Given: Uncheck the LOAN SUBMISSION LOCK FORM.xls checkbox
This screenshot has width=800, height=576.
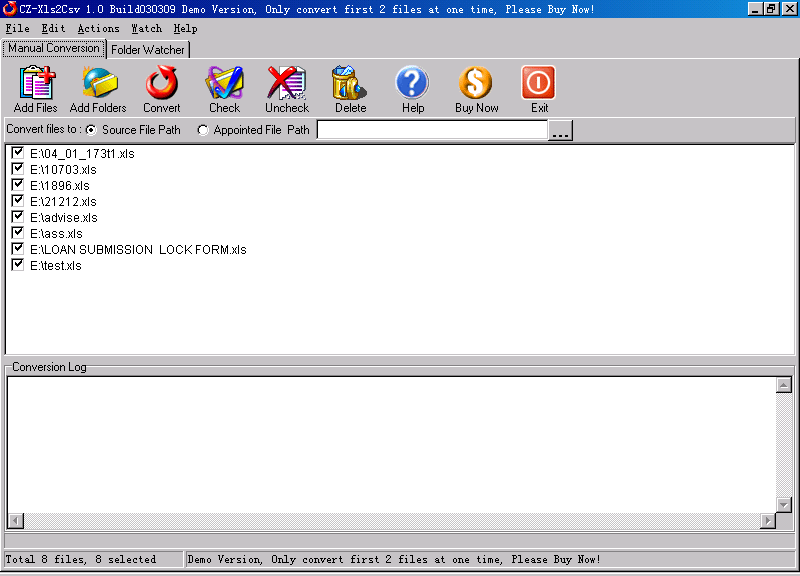Looking at the screenshot, I should 18,248.
